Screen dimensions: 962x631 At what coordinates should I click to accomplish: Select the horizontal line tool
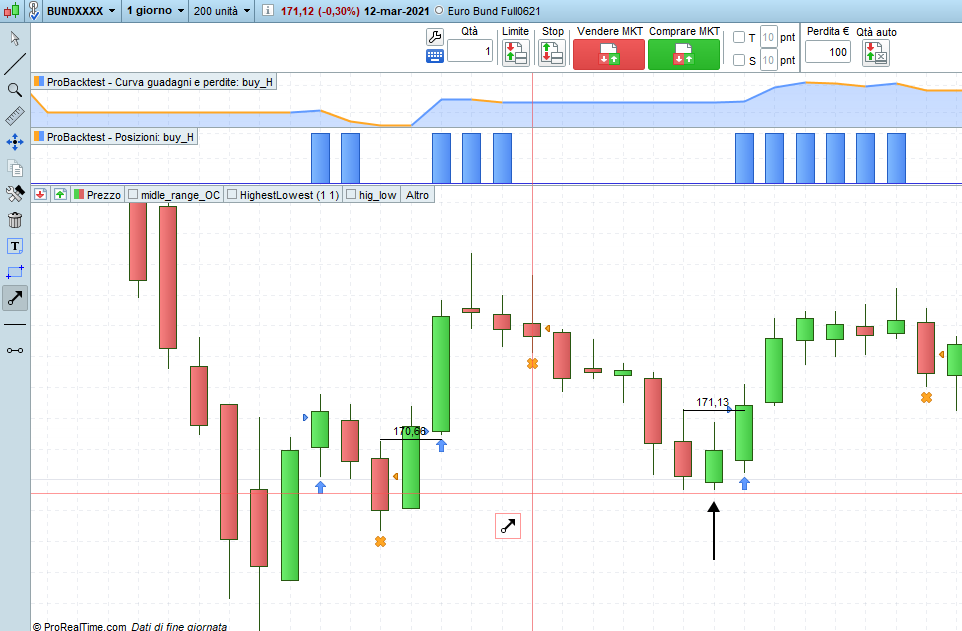(x=15, y=324)
